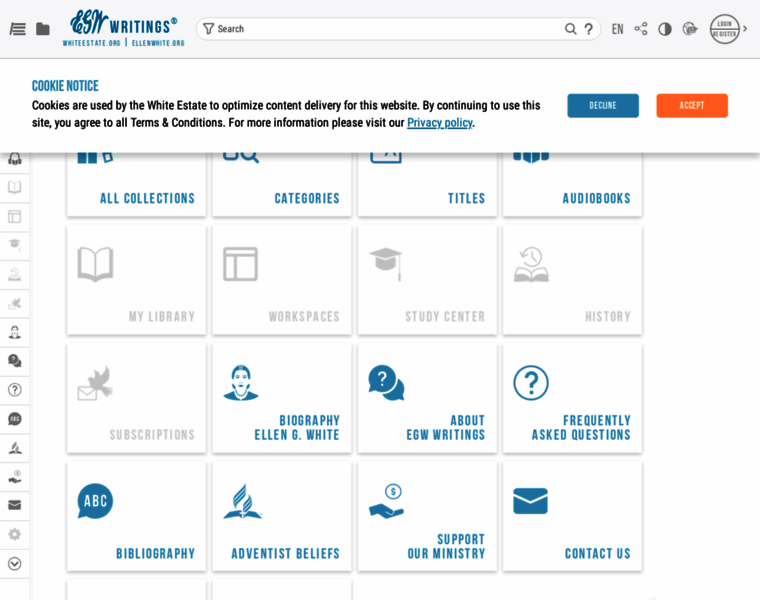Click sidebar chat bubbles about icon

15,361
